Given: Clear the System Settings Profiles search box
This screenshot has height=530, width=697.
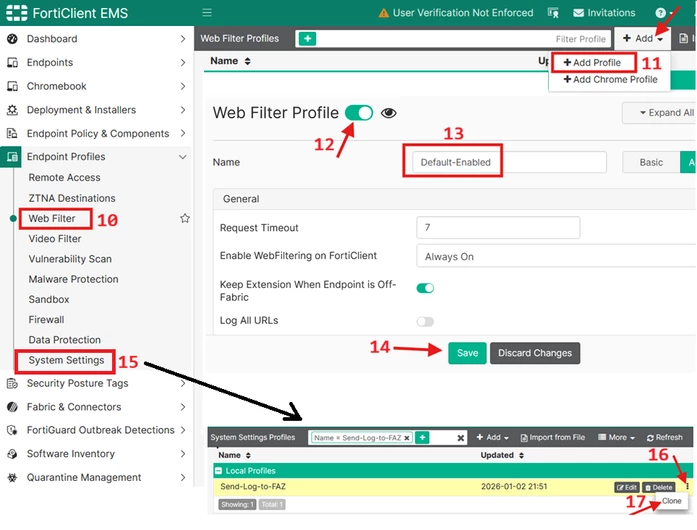Looking at the screenshot, I should click(x=461, y=438).
